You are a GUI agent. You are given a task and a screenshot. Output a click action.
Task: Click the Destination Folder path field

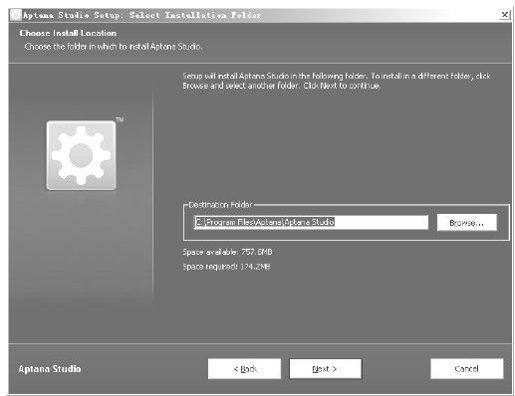311,222
